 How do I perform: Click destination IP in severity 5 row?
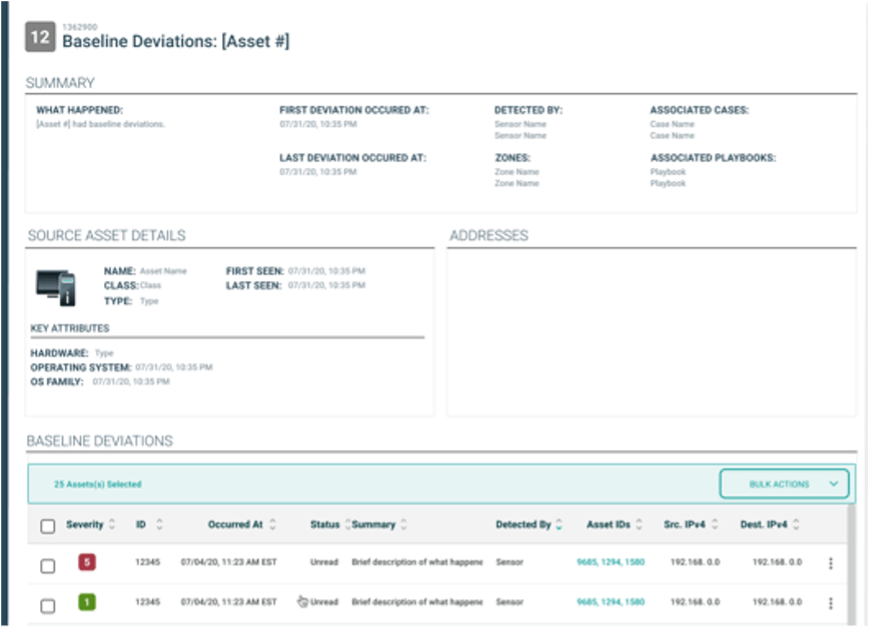777,562
